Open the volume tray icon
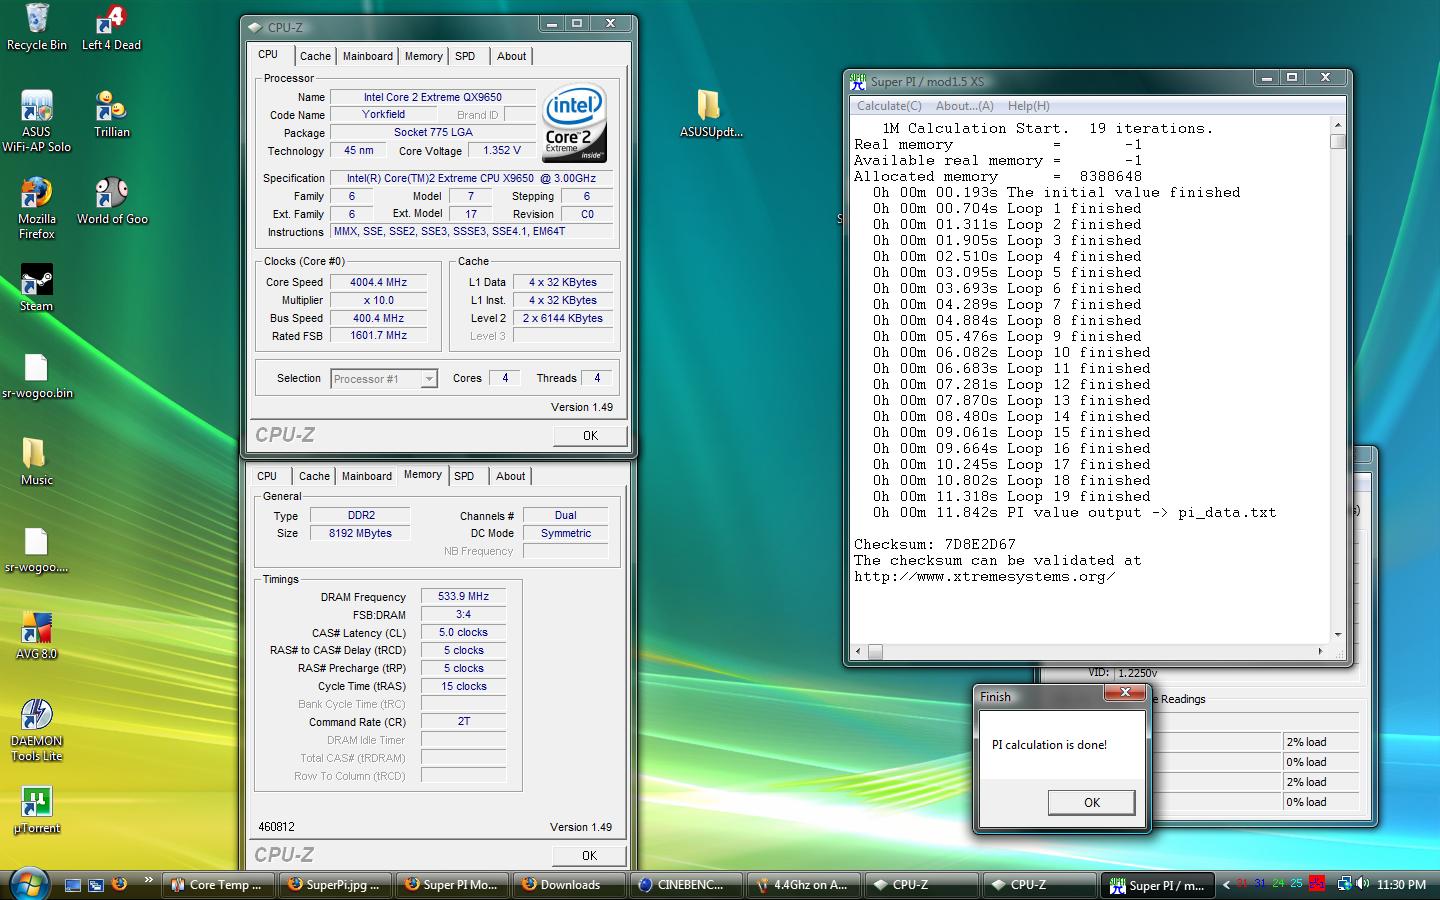Viewport: 1440px width, 900px height. [x=1363, y=884]
